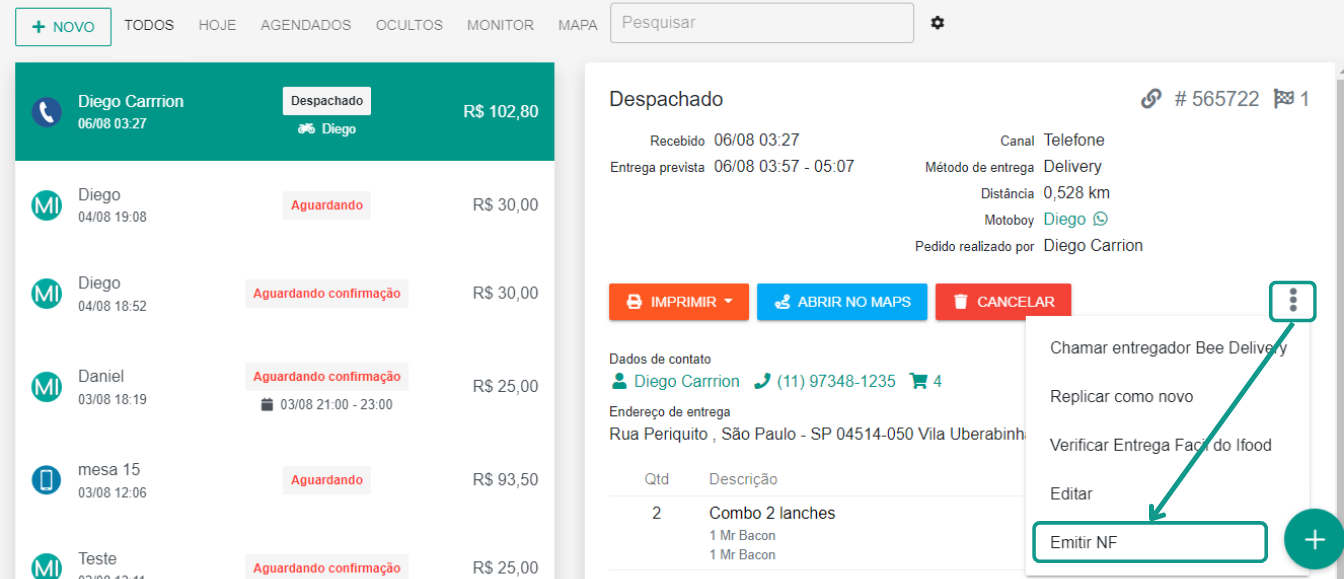This screenshot has width=1344, height=579.
Task: Click the link icon next to order number
Action: click(1151, 99)
